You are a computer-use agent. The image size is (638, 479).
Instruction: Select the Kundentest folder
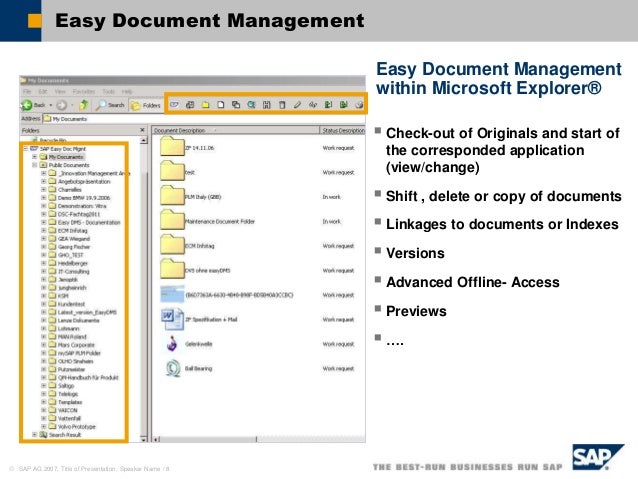(x=72, y=304)
